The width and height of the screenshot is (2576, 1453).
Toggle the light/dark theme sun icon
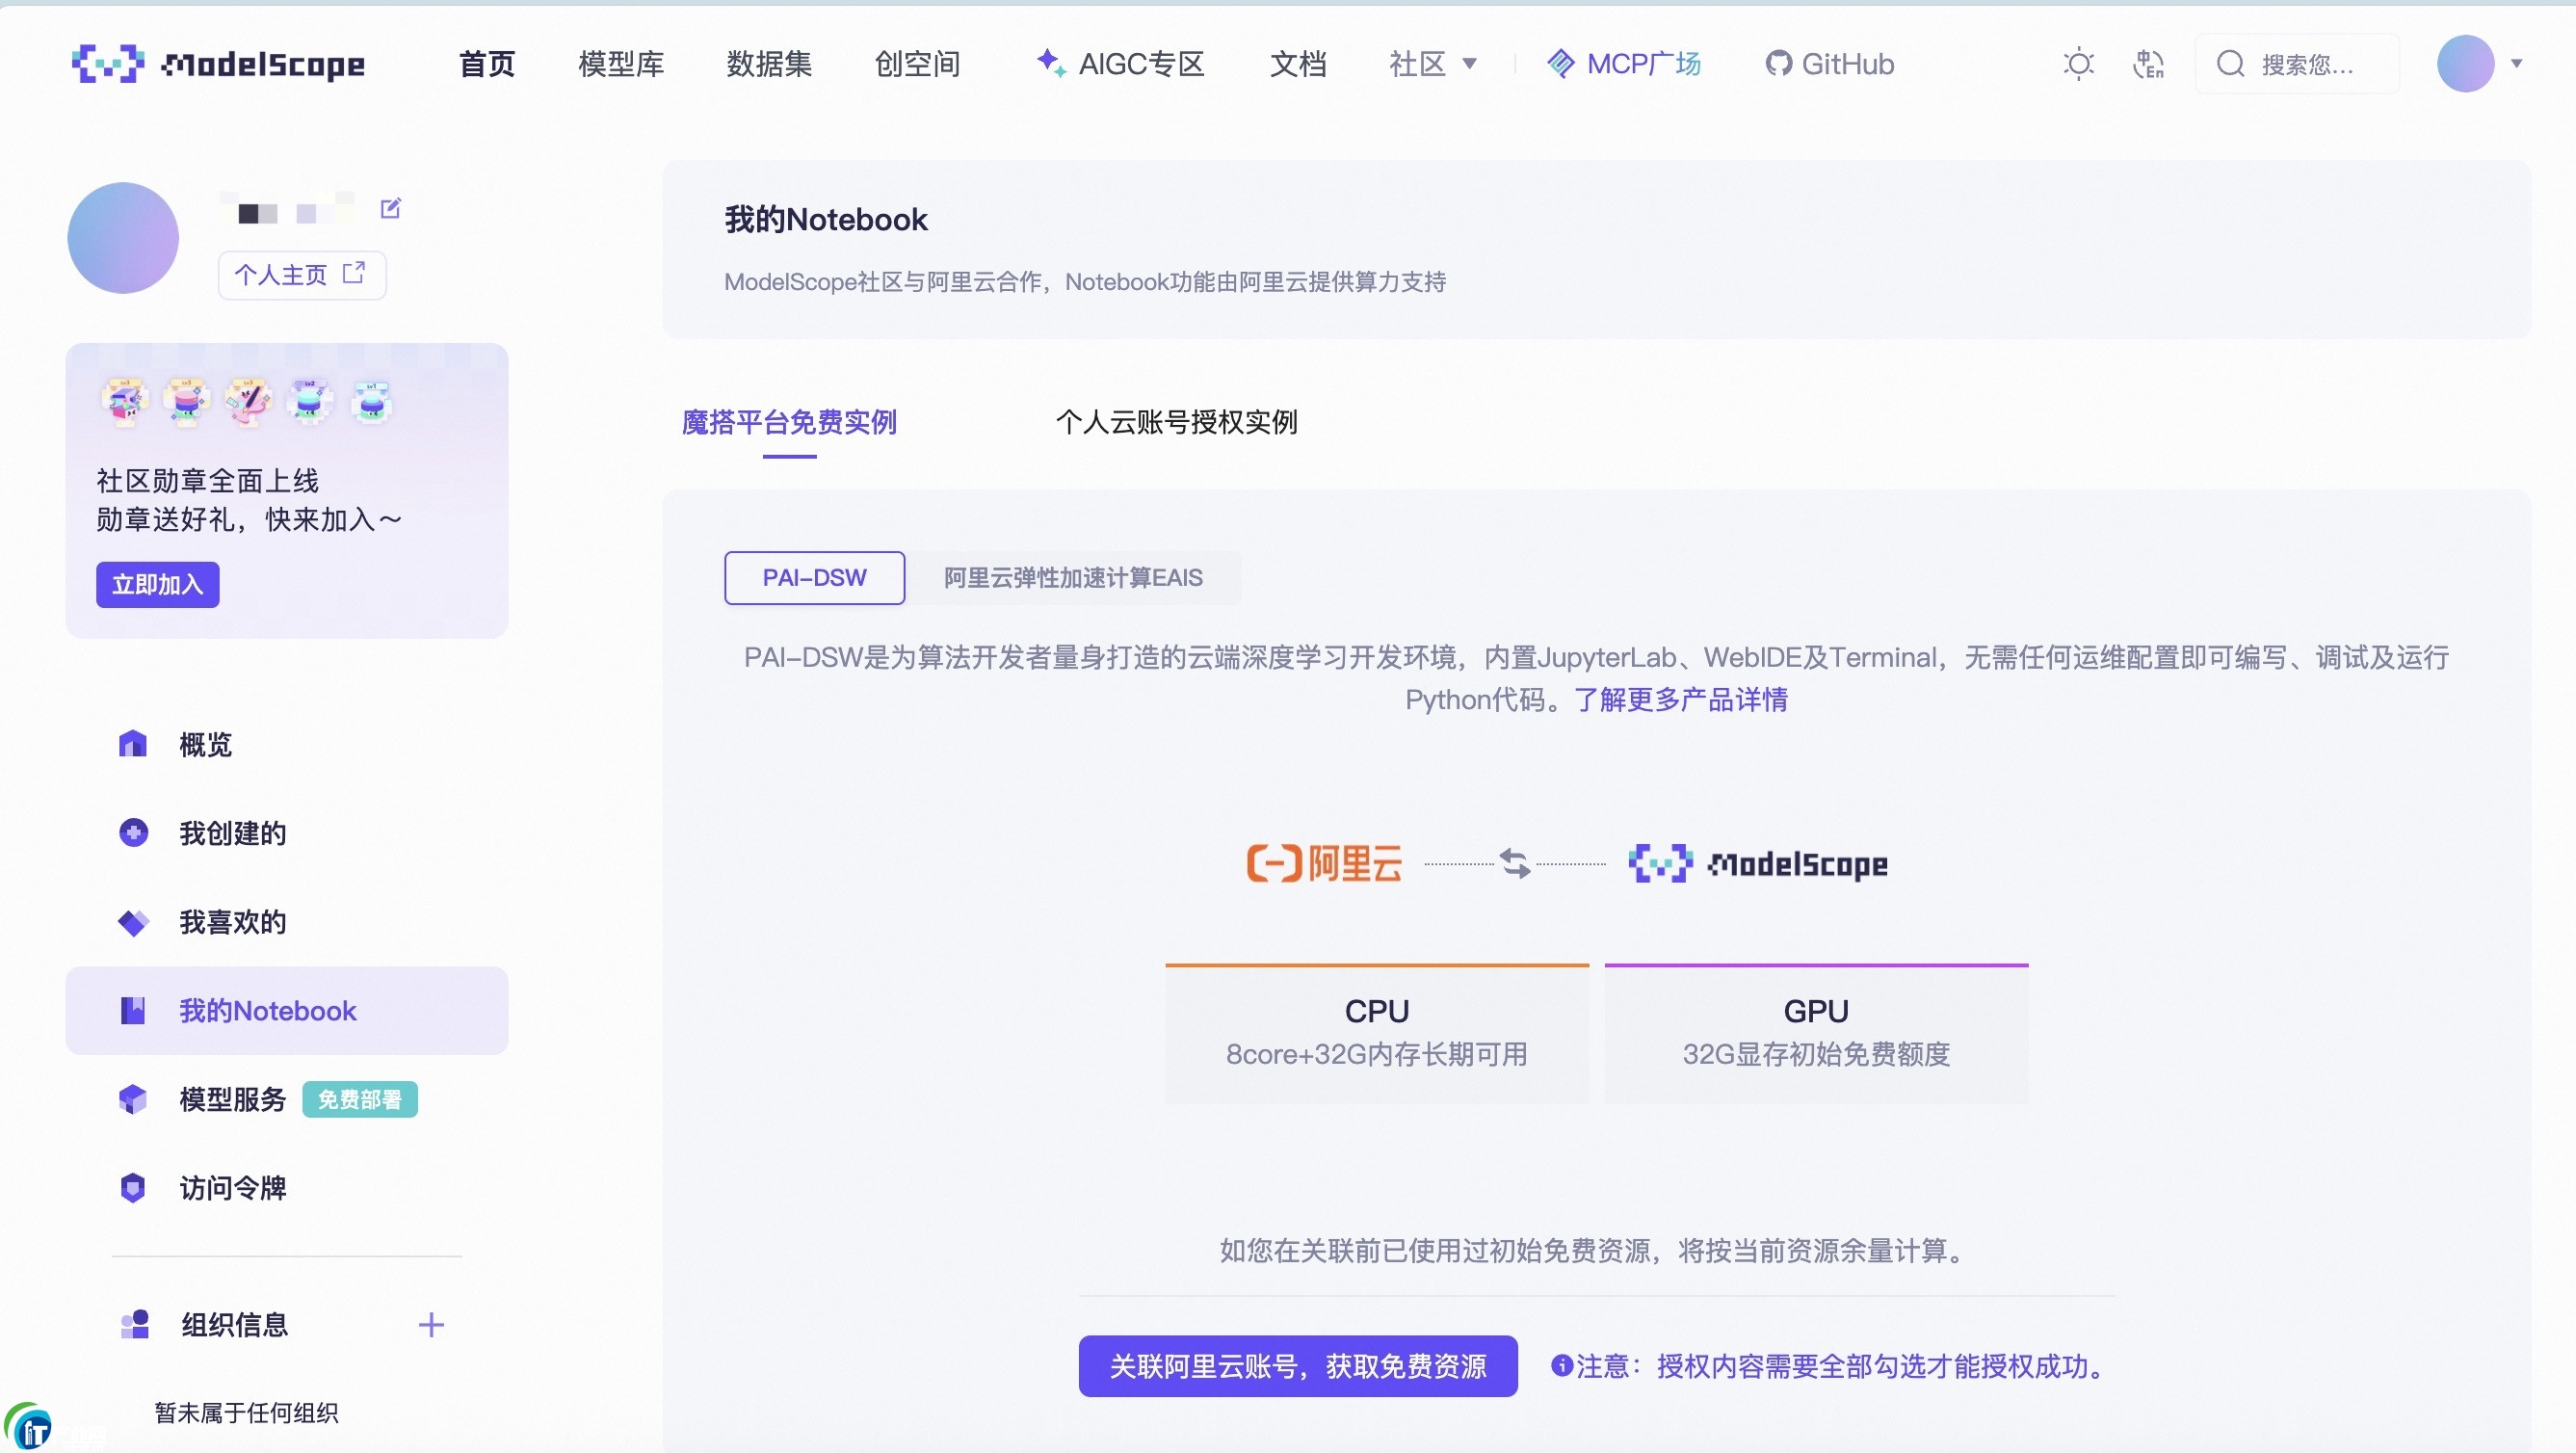2078,64
